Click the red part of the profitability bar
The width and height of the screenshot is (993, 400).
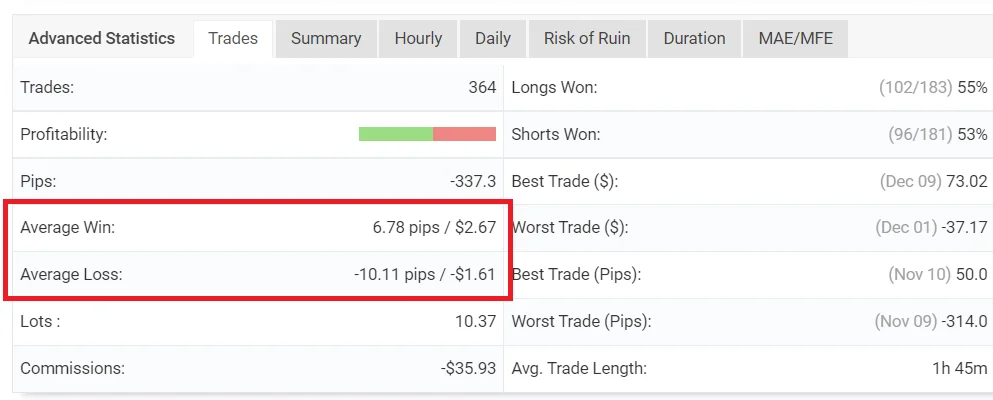click(x=464, y=134)
